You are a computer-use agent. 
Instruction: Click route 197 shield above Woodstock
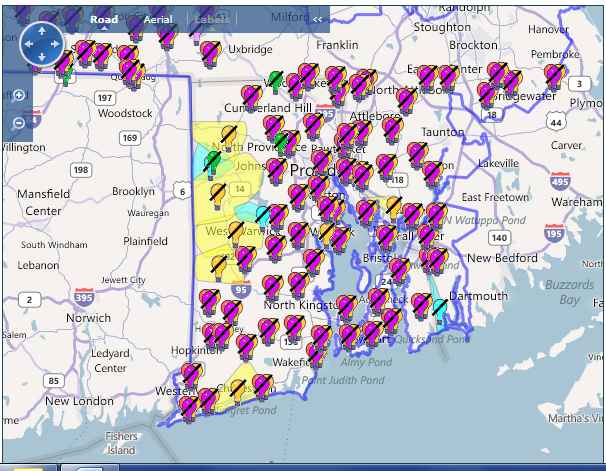click(105, 98)
